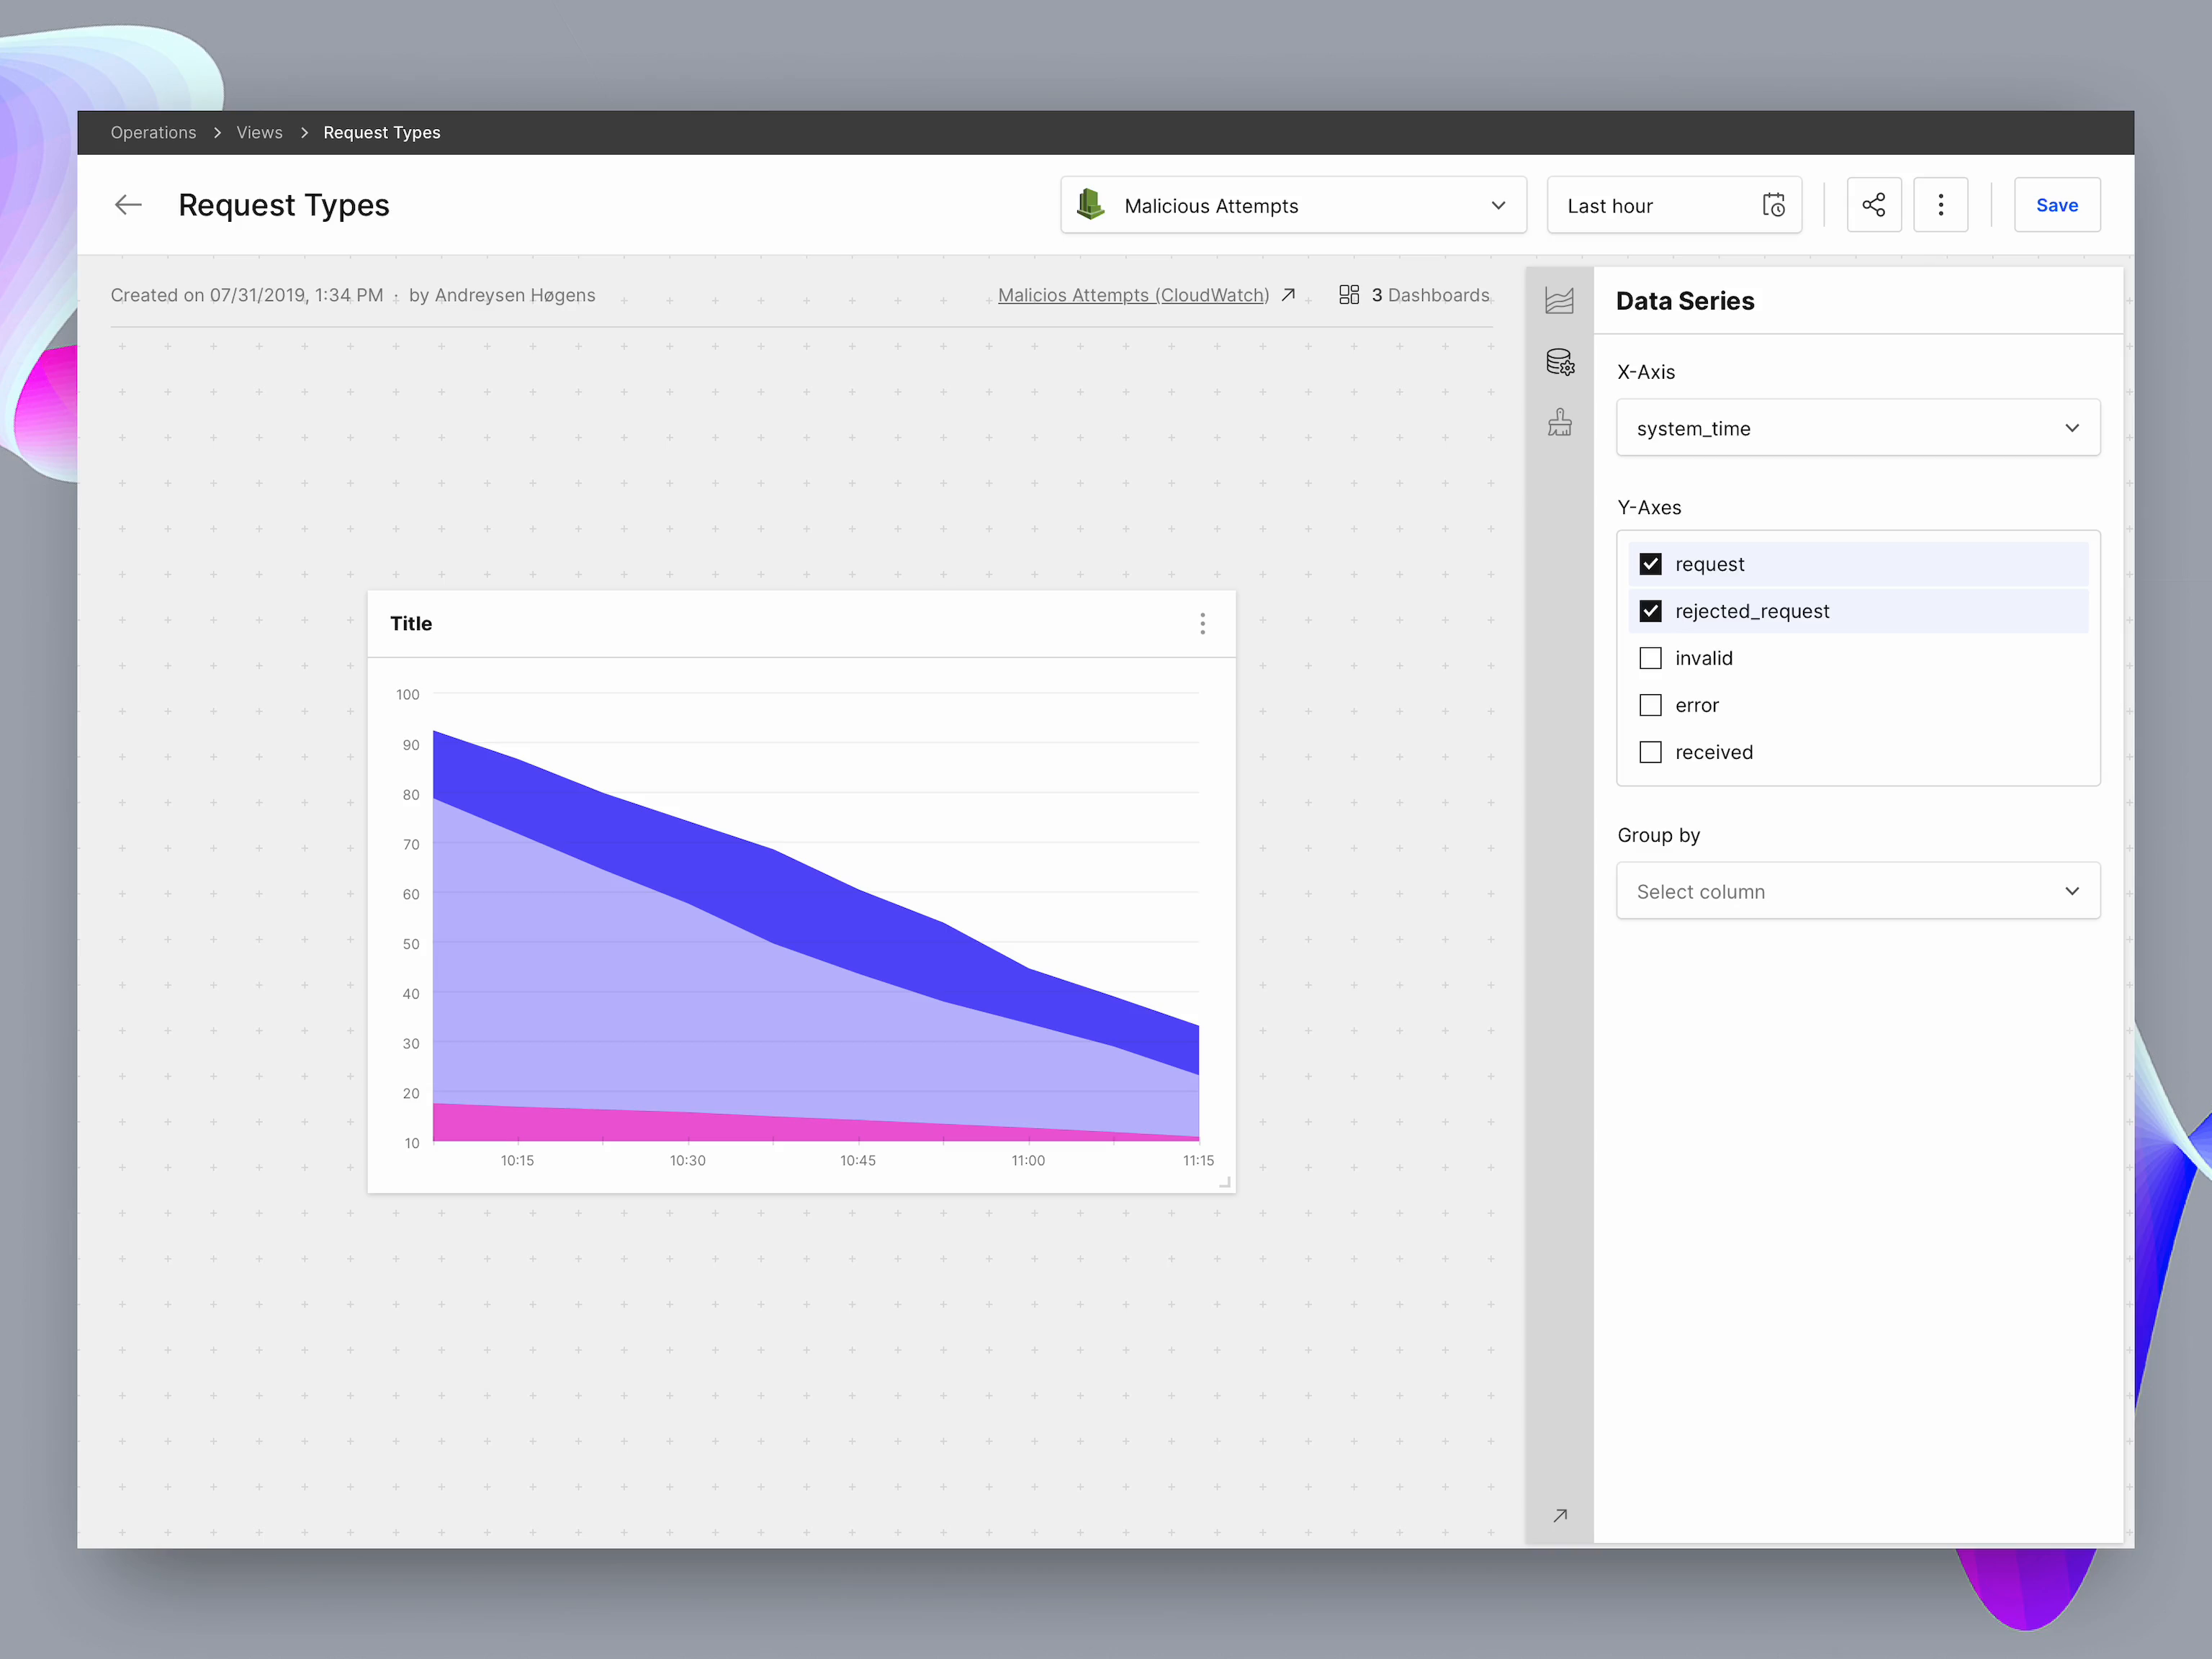Expand the Group by Select column dropdown

[1857, 891]
